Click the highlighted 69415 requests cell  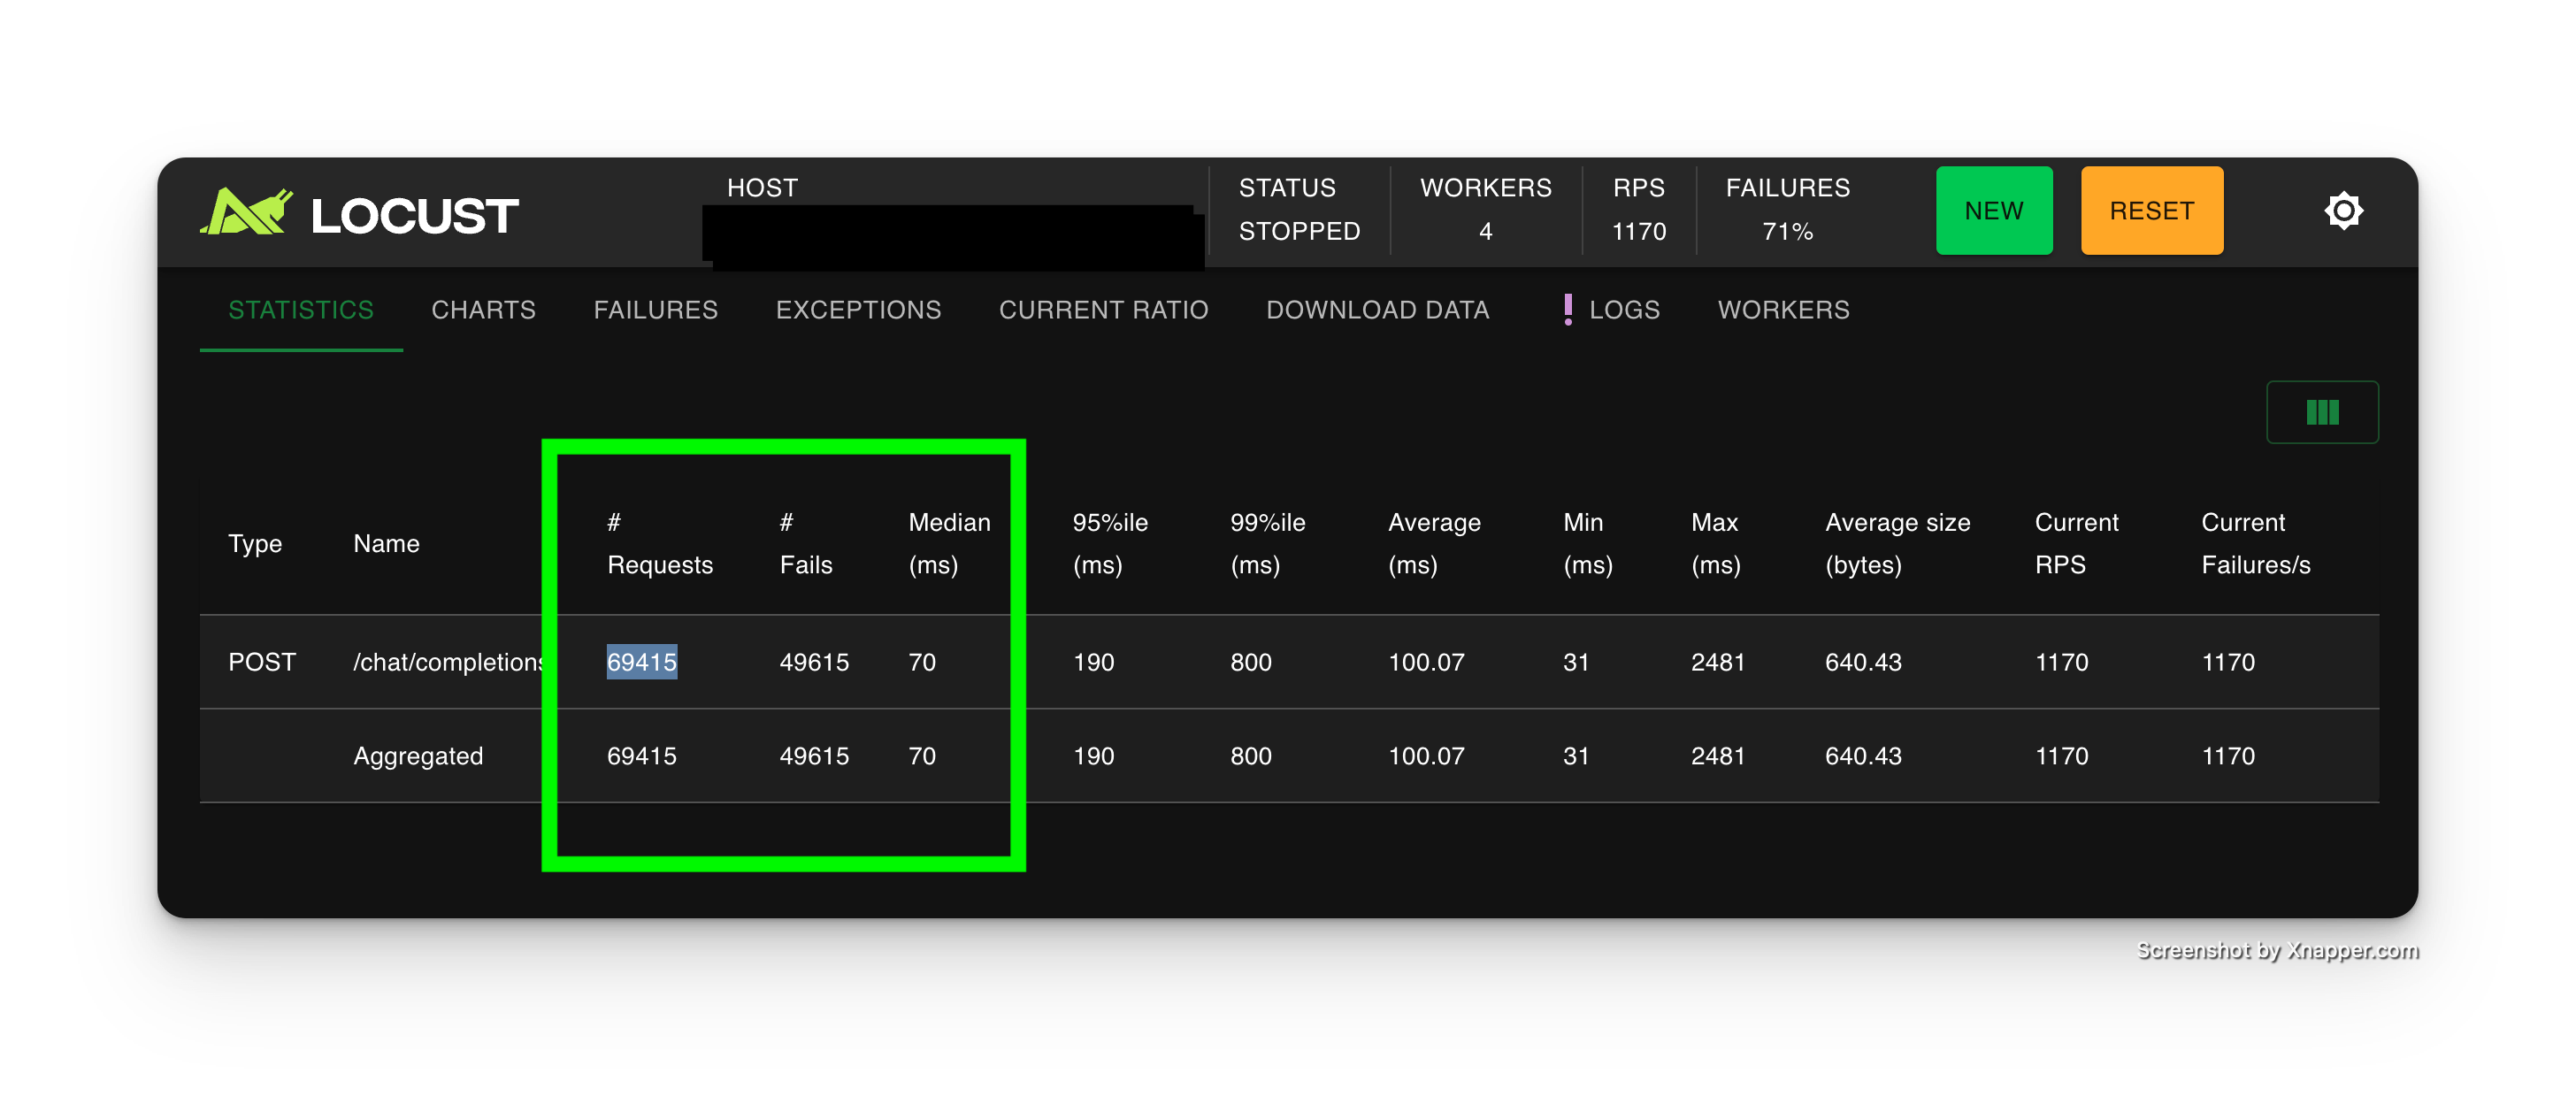641,662
